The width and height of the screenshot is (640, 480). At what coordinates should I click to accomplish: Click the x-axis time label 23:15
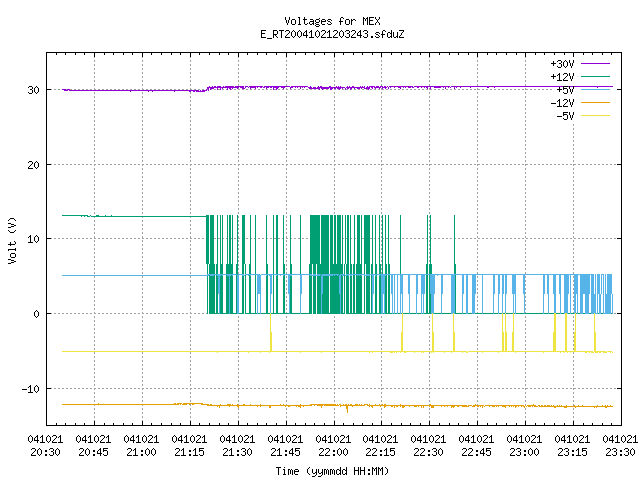(572, 452)
